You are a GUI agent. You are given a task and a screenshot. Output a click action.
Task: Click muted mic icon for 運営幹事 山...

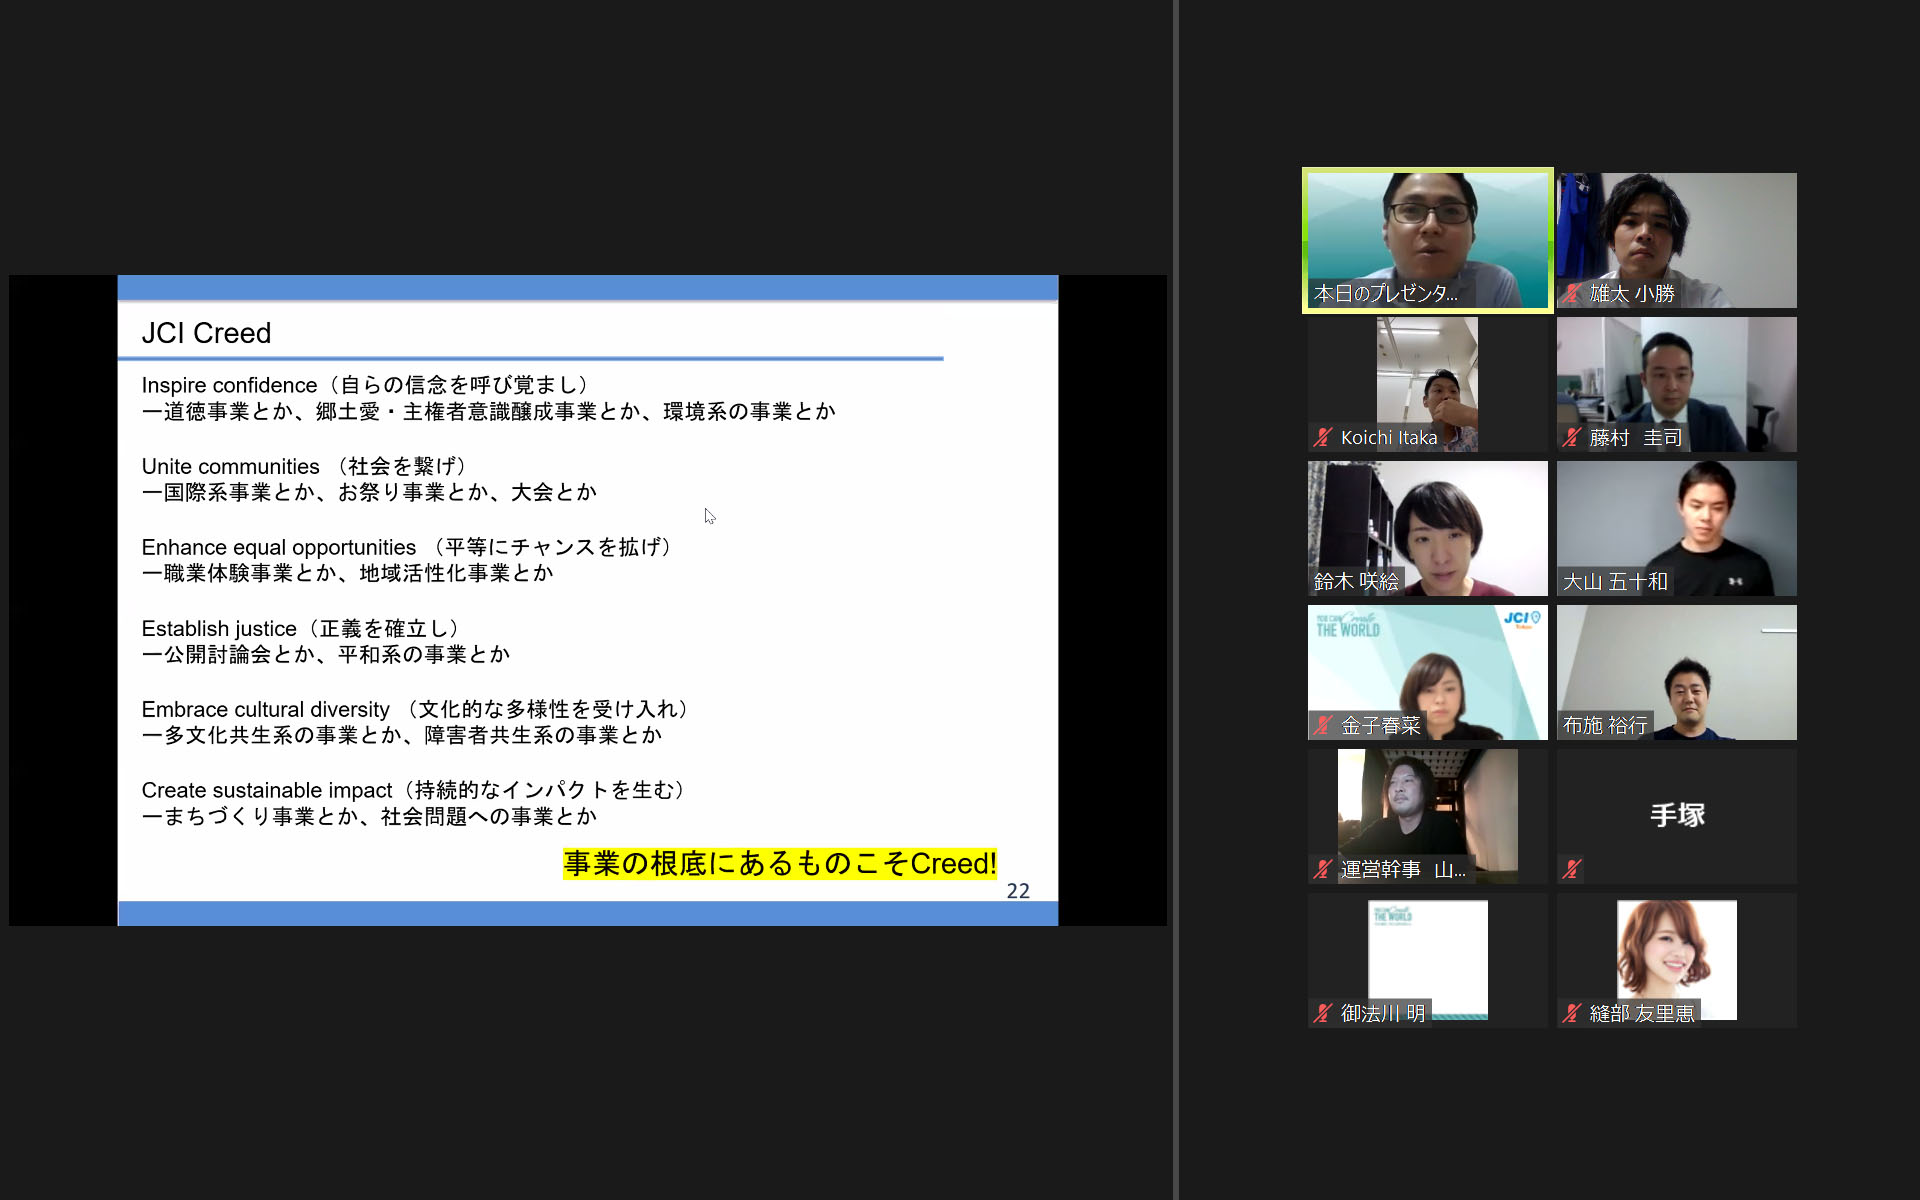tap(1323, 869)
